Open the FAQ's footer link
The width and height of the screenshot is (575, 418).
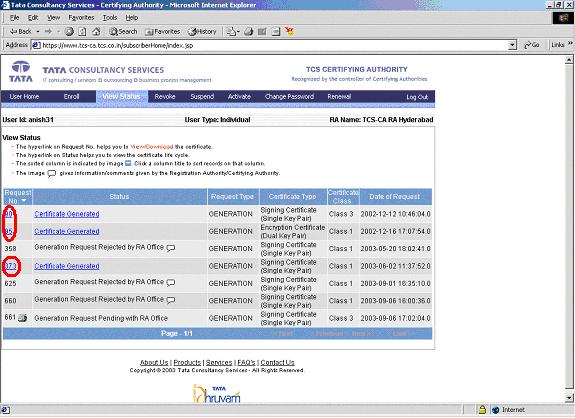coord(246,362)
